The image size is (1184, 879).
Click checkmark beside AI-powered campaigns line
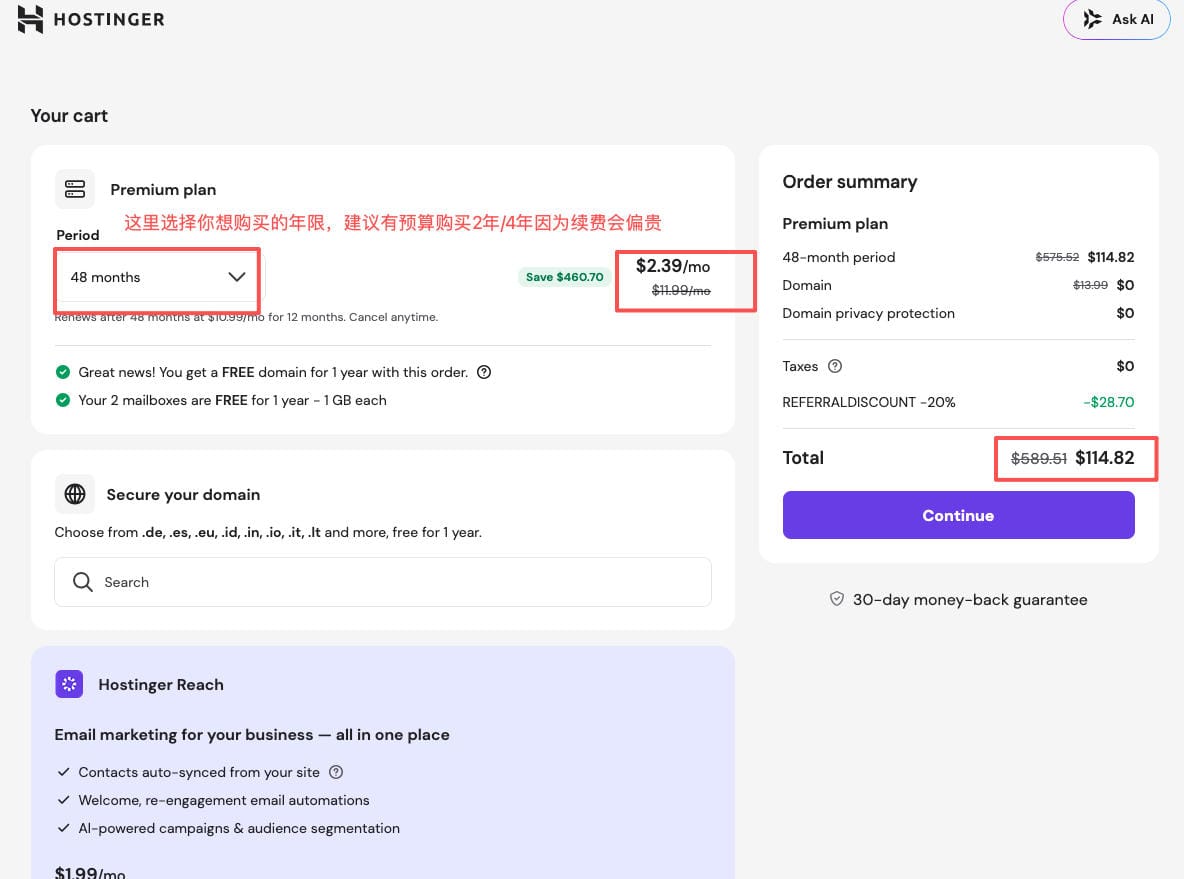point(63,828)
